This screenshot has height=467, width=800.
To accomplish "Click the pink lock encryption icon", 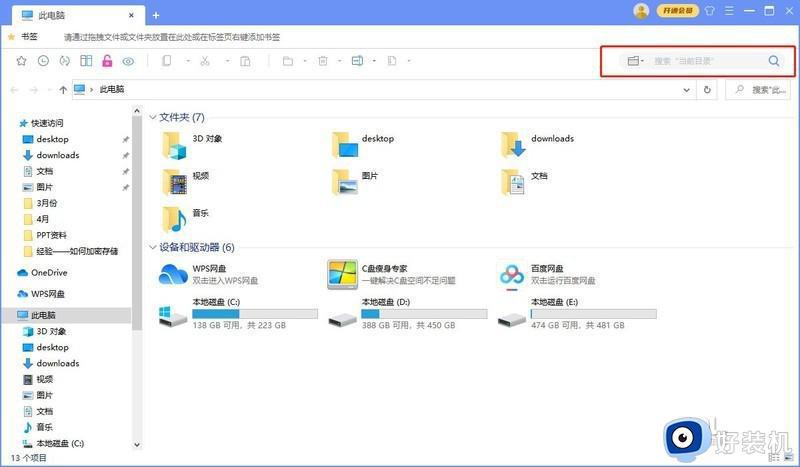I will tap(107, 61).
